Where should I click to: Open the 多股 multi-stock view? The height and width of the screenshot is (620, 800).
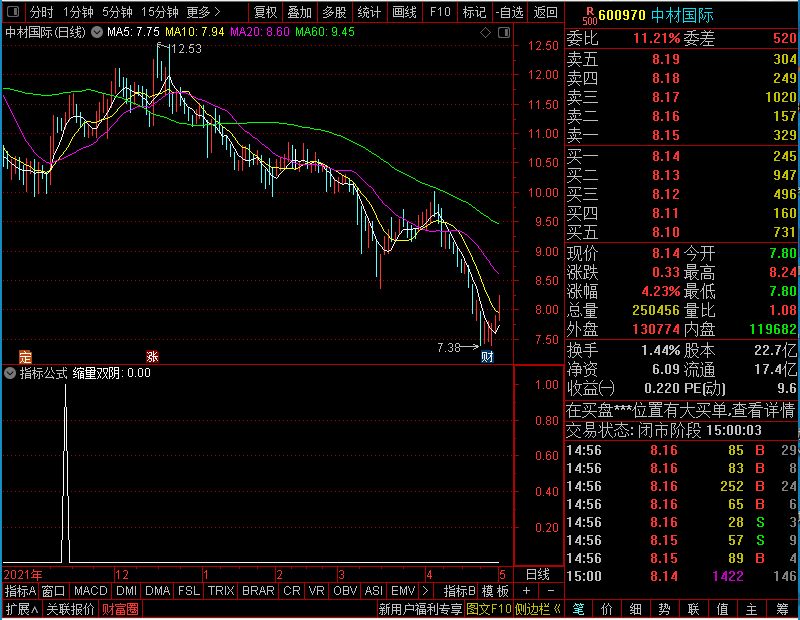tap(334, 12)
